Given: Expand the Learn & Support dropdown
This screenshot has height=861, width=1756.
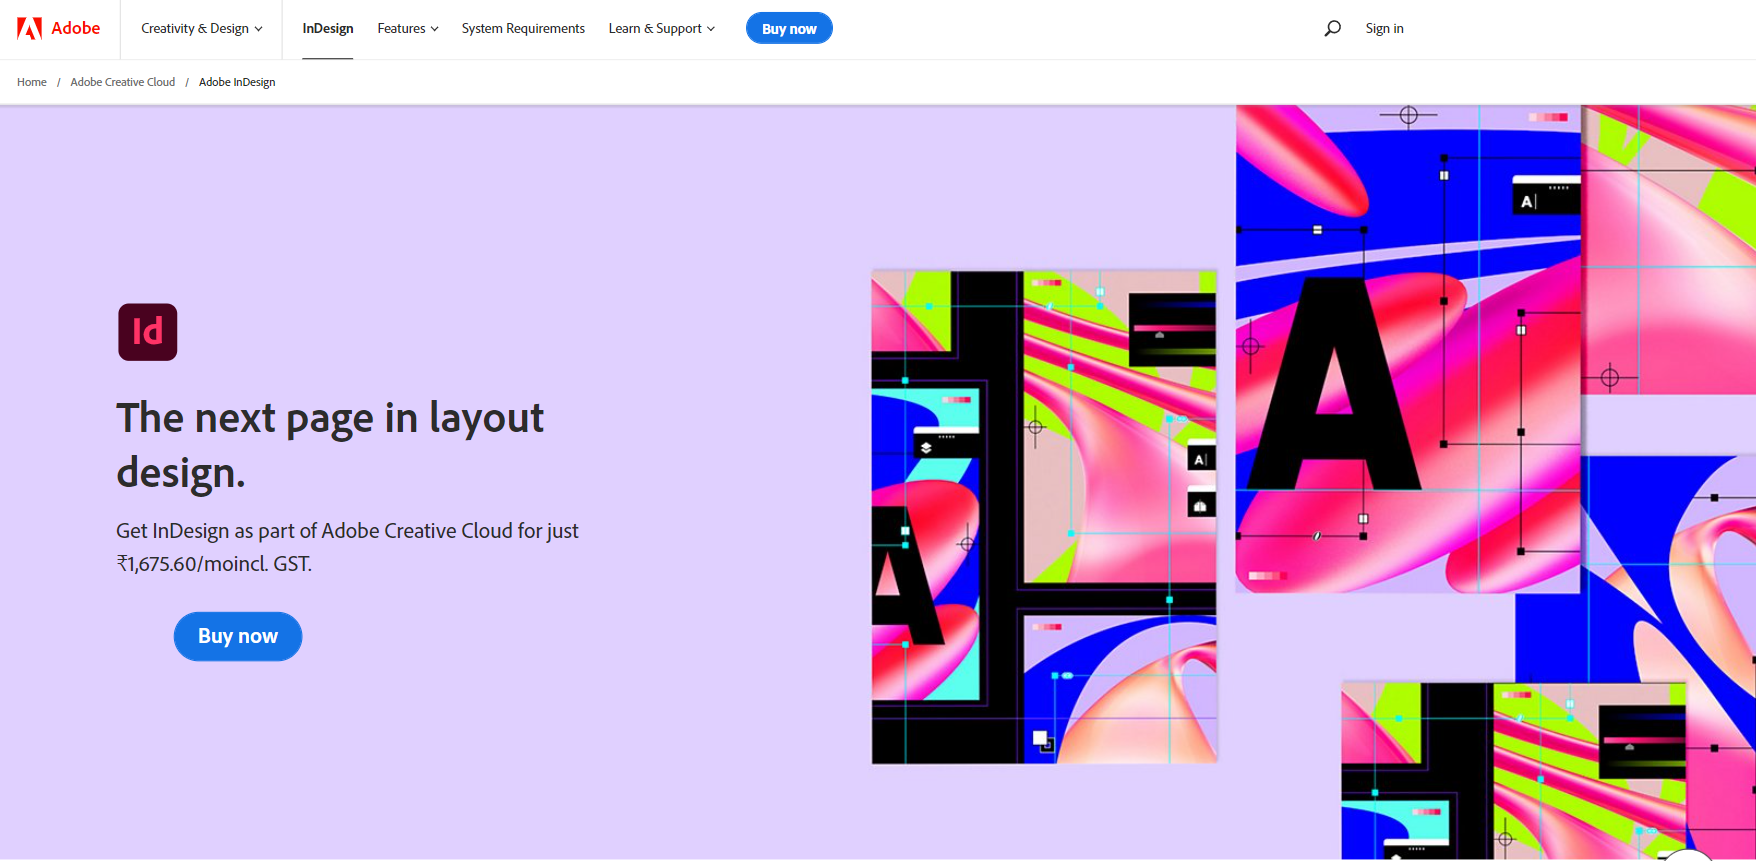Looking at the screenshot, I should pos(662,28).
